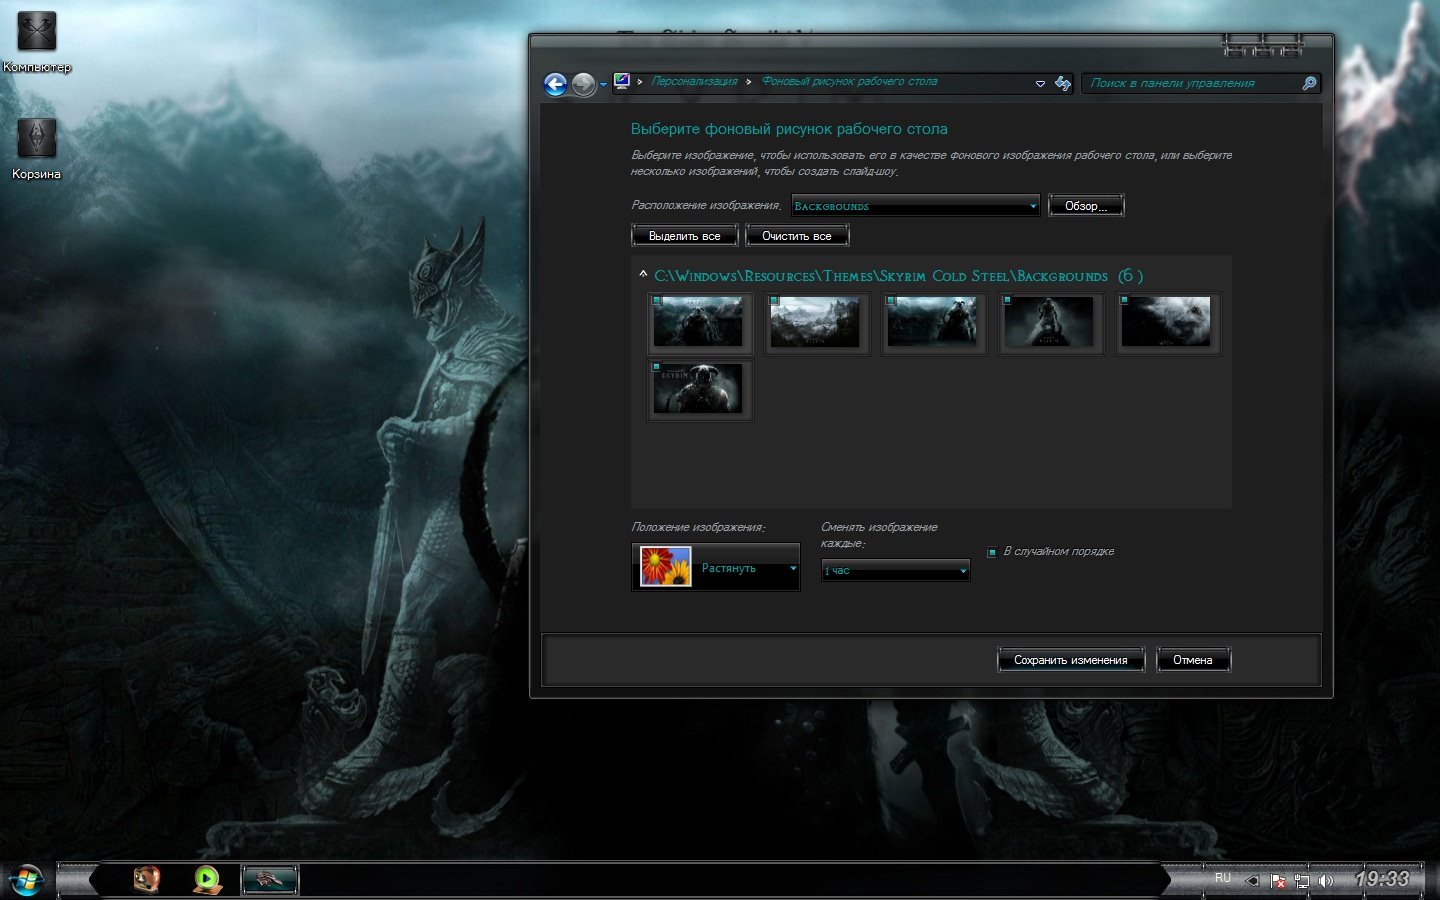Click the grey Forward arrow button
The width and height of the screenshot is (1440, 900).
point(583,84)
